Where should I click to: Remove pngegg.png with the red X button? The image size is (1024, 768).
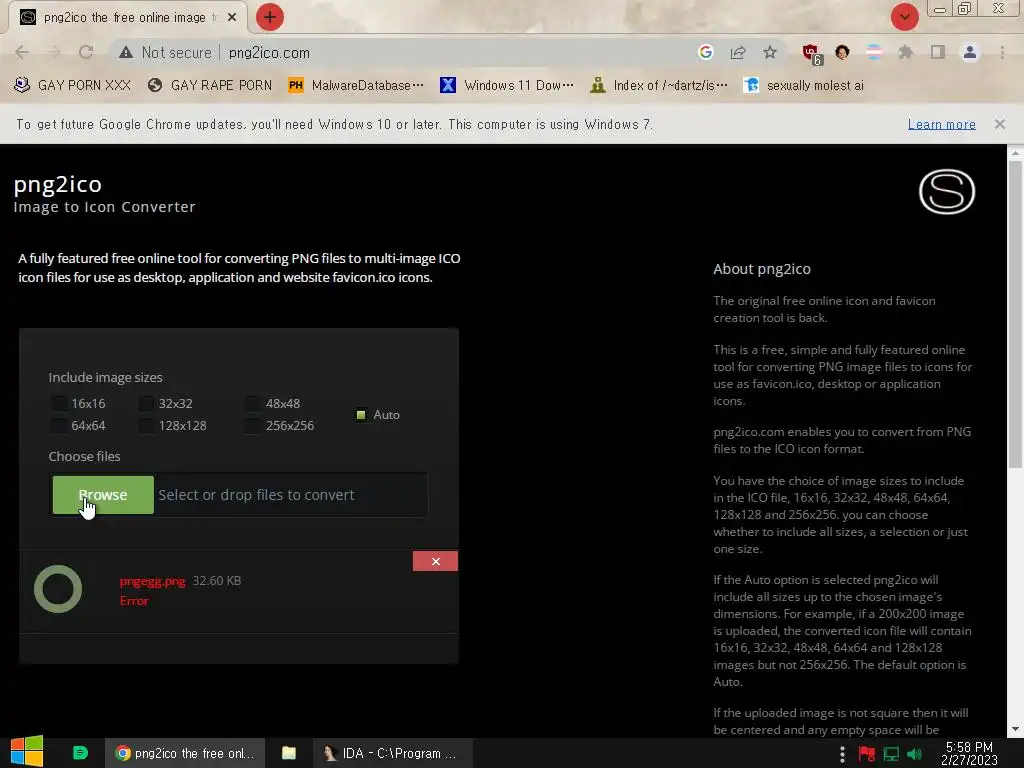click(435, 561)
